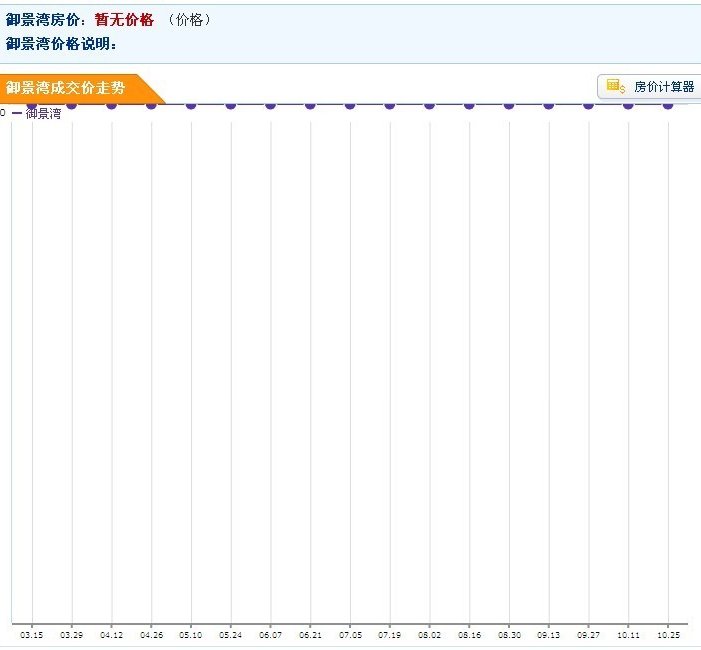This screenshot has width=701, height=650.
Task: Click the data point above date 04.12
Action: click(111, 105)
